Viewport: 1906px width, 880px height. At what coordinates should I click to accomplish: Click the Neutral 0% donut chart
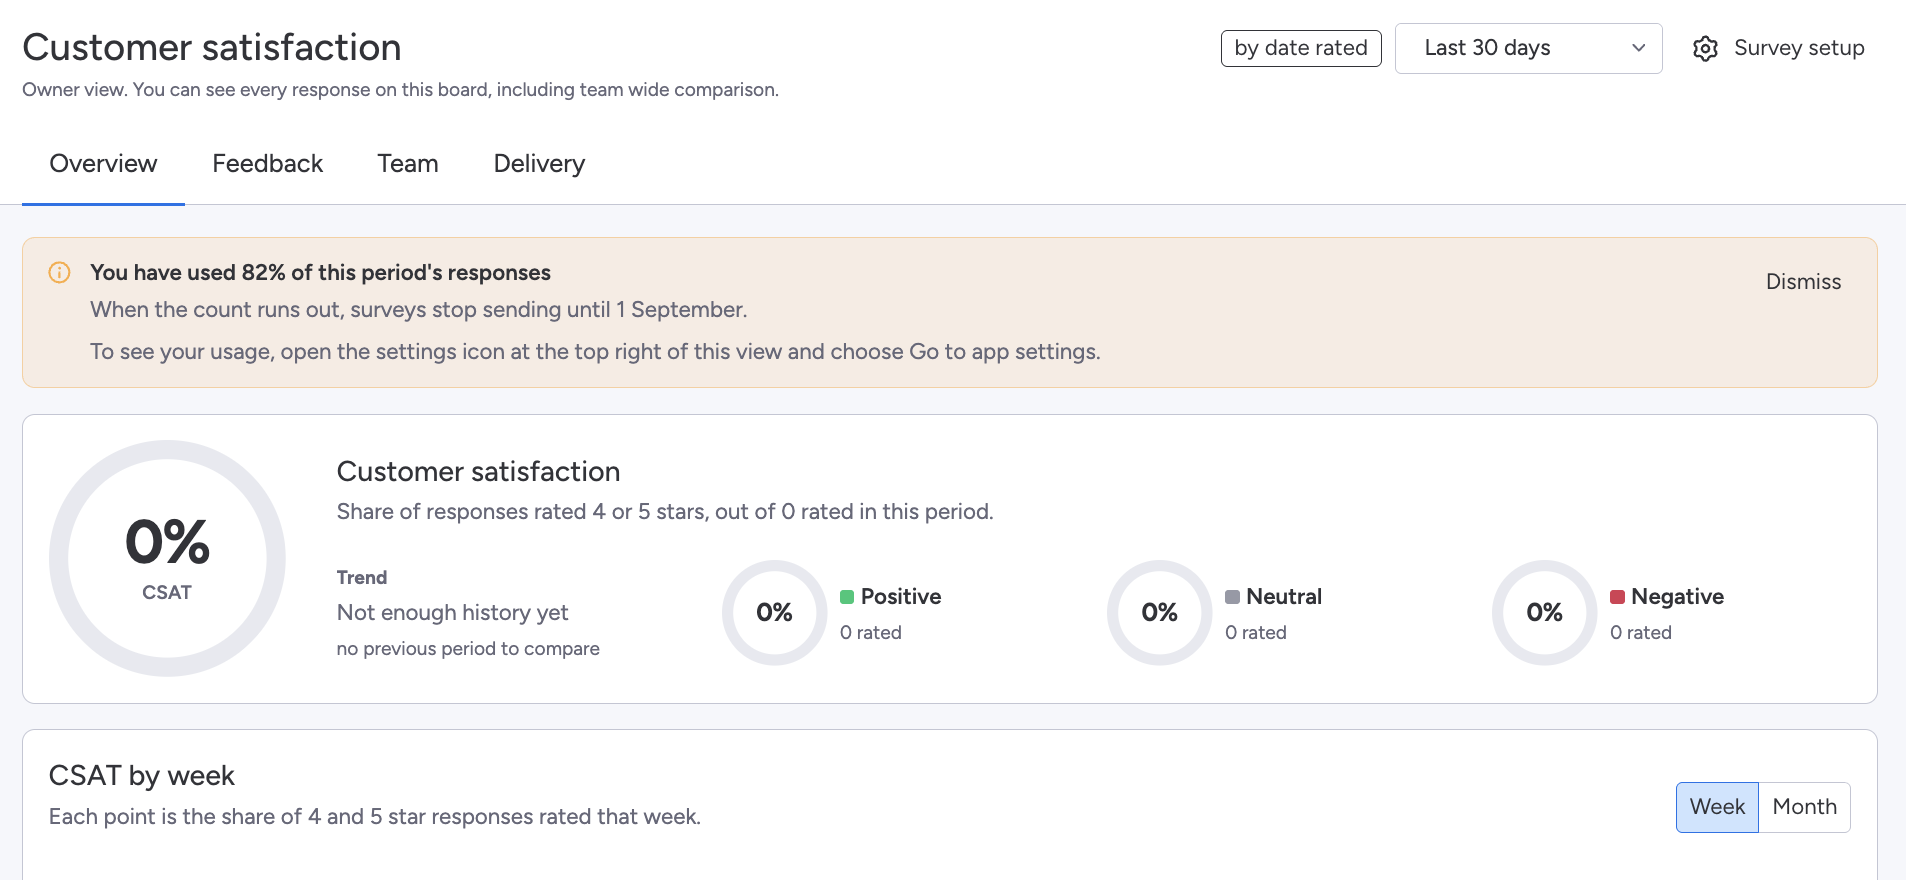tap(1159, 612)
